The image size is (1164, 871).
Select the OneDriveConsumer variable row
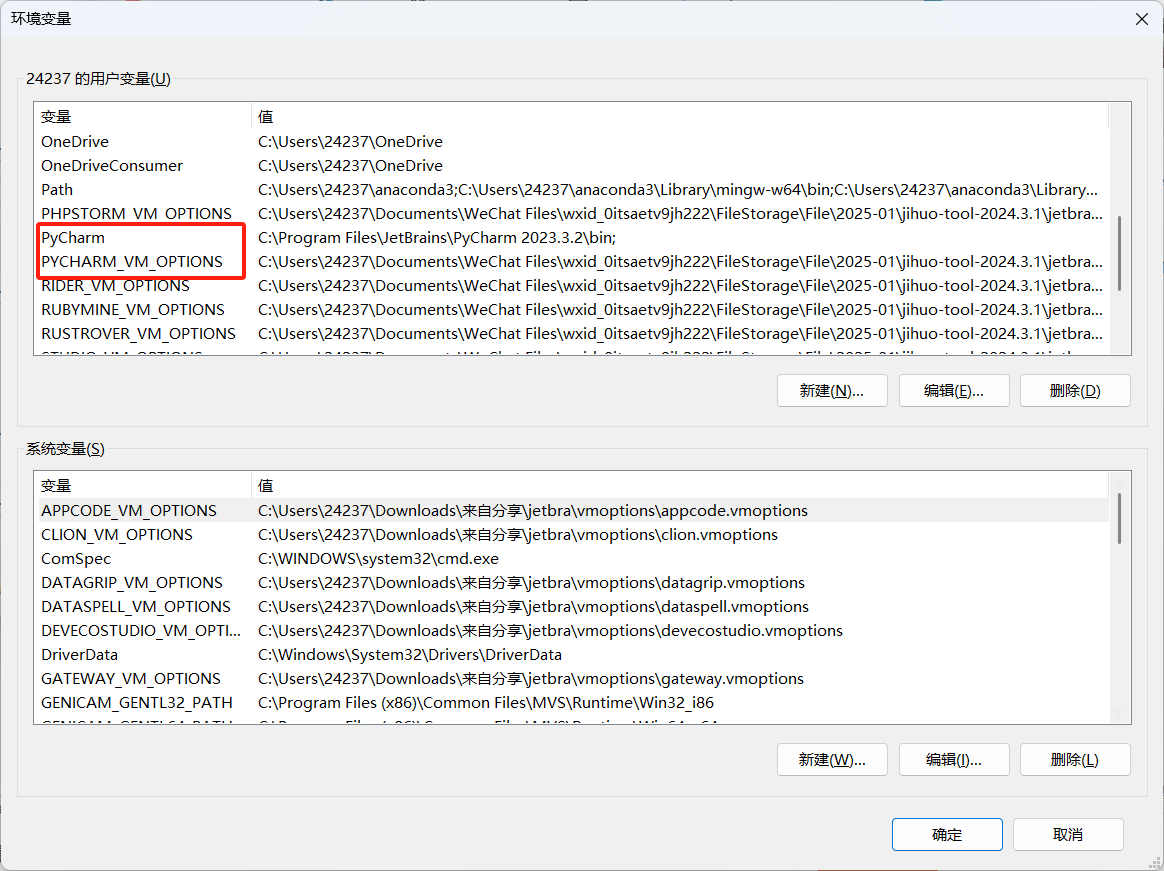[111, 165]
